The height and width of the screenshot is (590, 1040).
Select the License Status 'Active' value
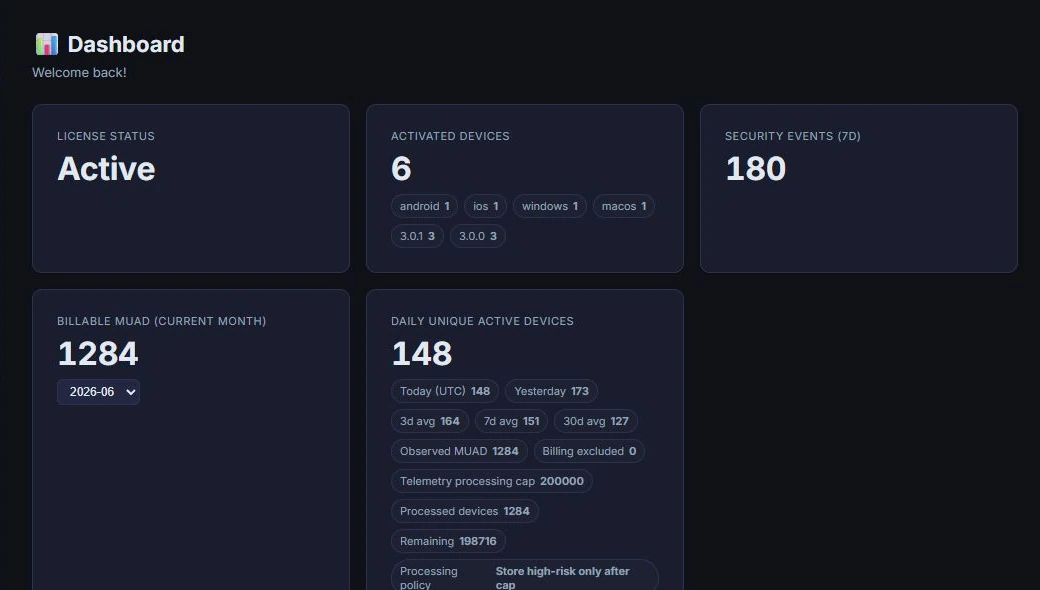106,168
